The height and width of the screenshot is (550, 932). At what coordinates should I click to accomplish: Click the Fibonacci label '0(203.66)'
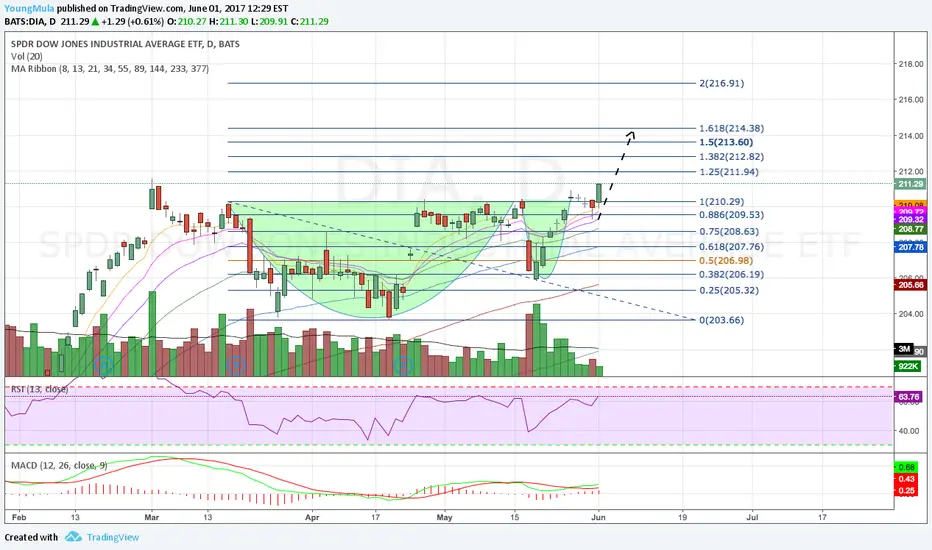[x=722, y=320]
